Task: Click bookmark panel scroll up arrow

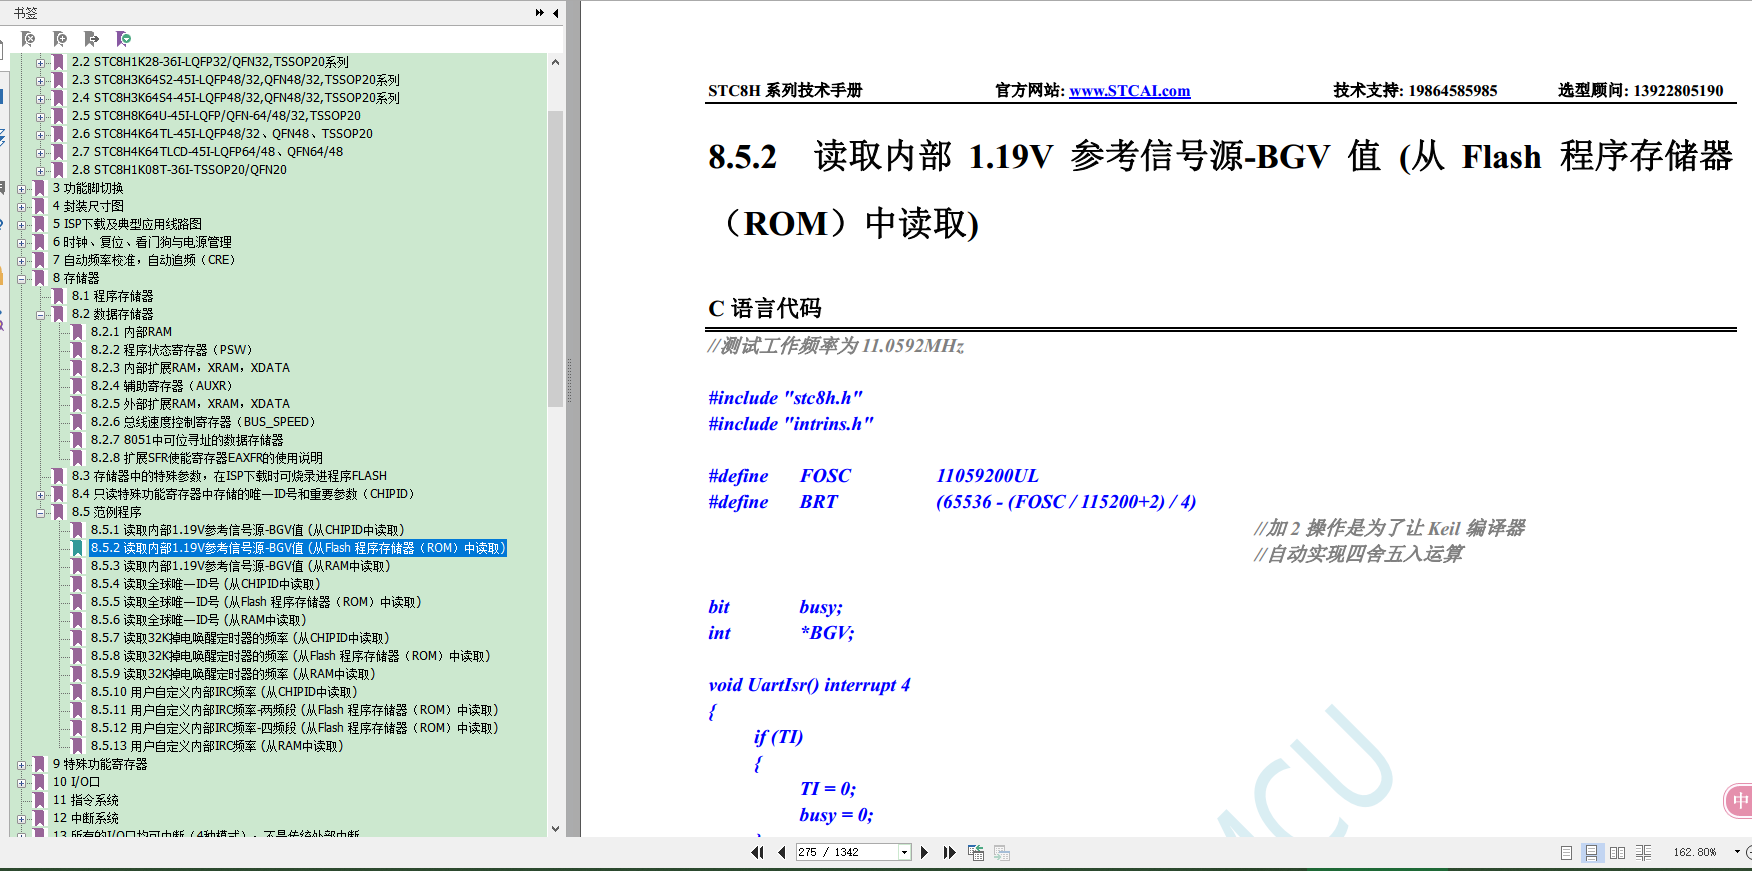Action: point(556,62)
